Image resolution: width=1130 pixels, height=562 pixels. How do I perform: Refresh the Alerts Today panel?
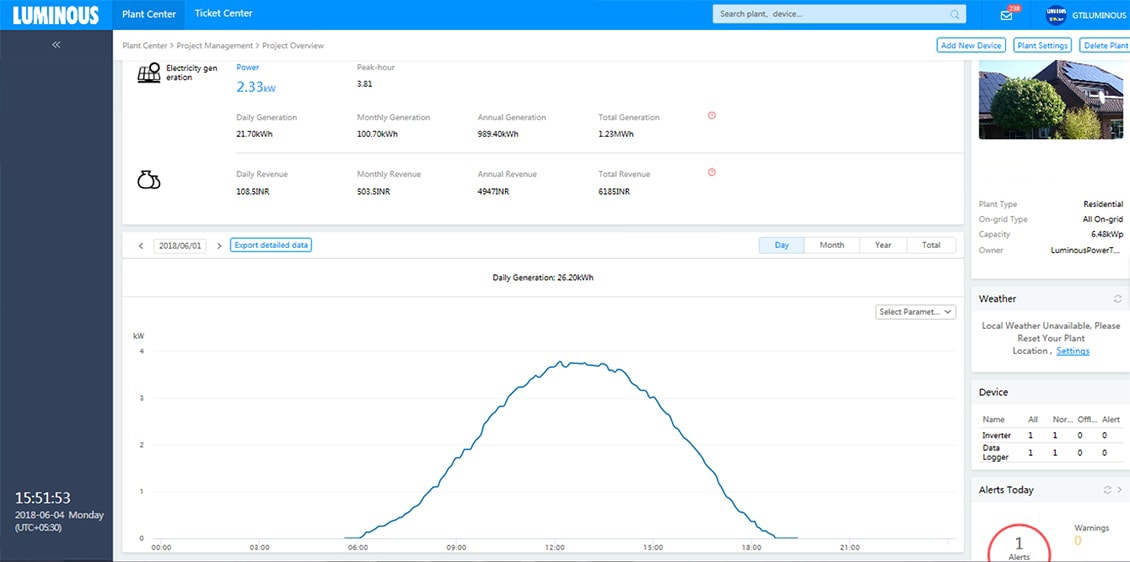click(1107, 490)
